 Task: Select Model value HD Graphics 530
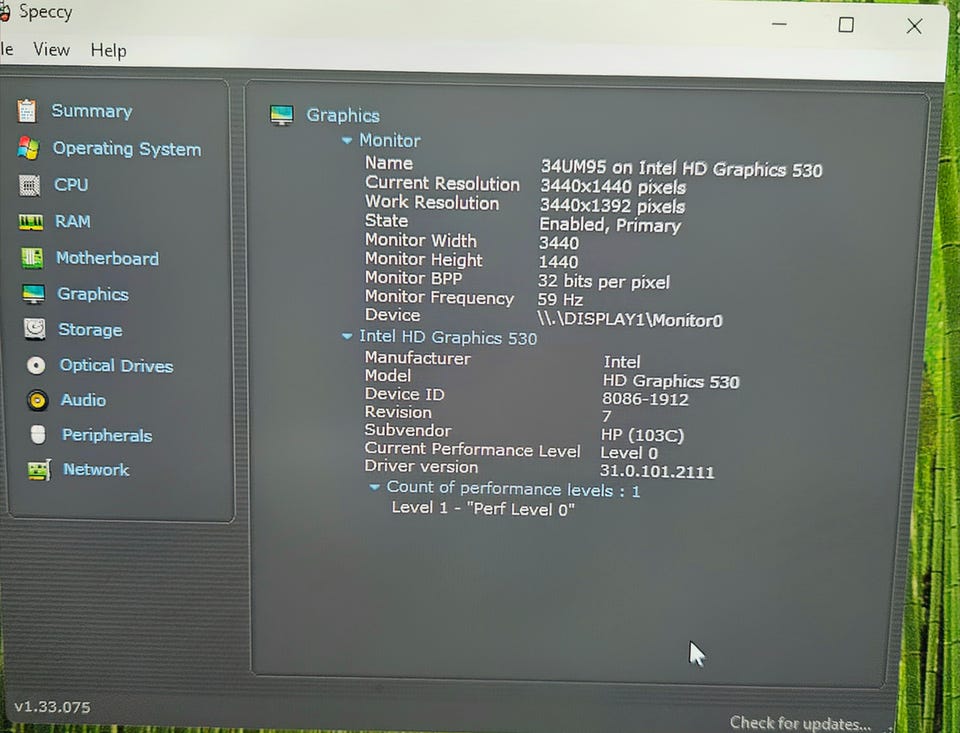tap(670, 381)
